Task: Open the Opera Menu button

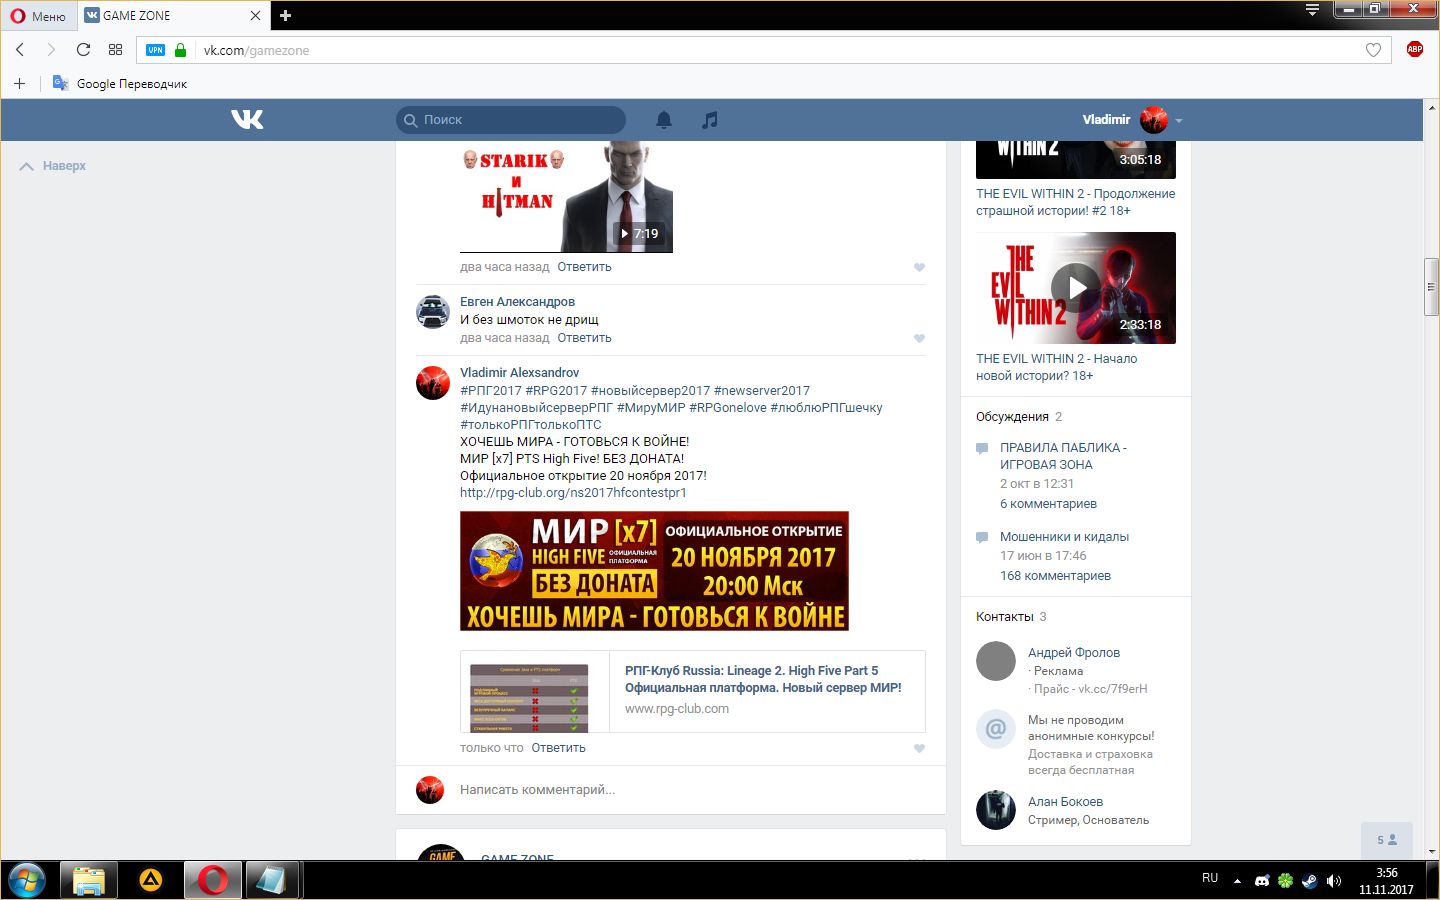Action: click(x=38, y=15)
